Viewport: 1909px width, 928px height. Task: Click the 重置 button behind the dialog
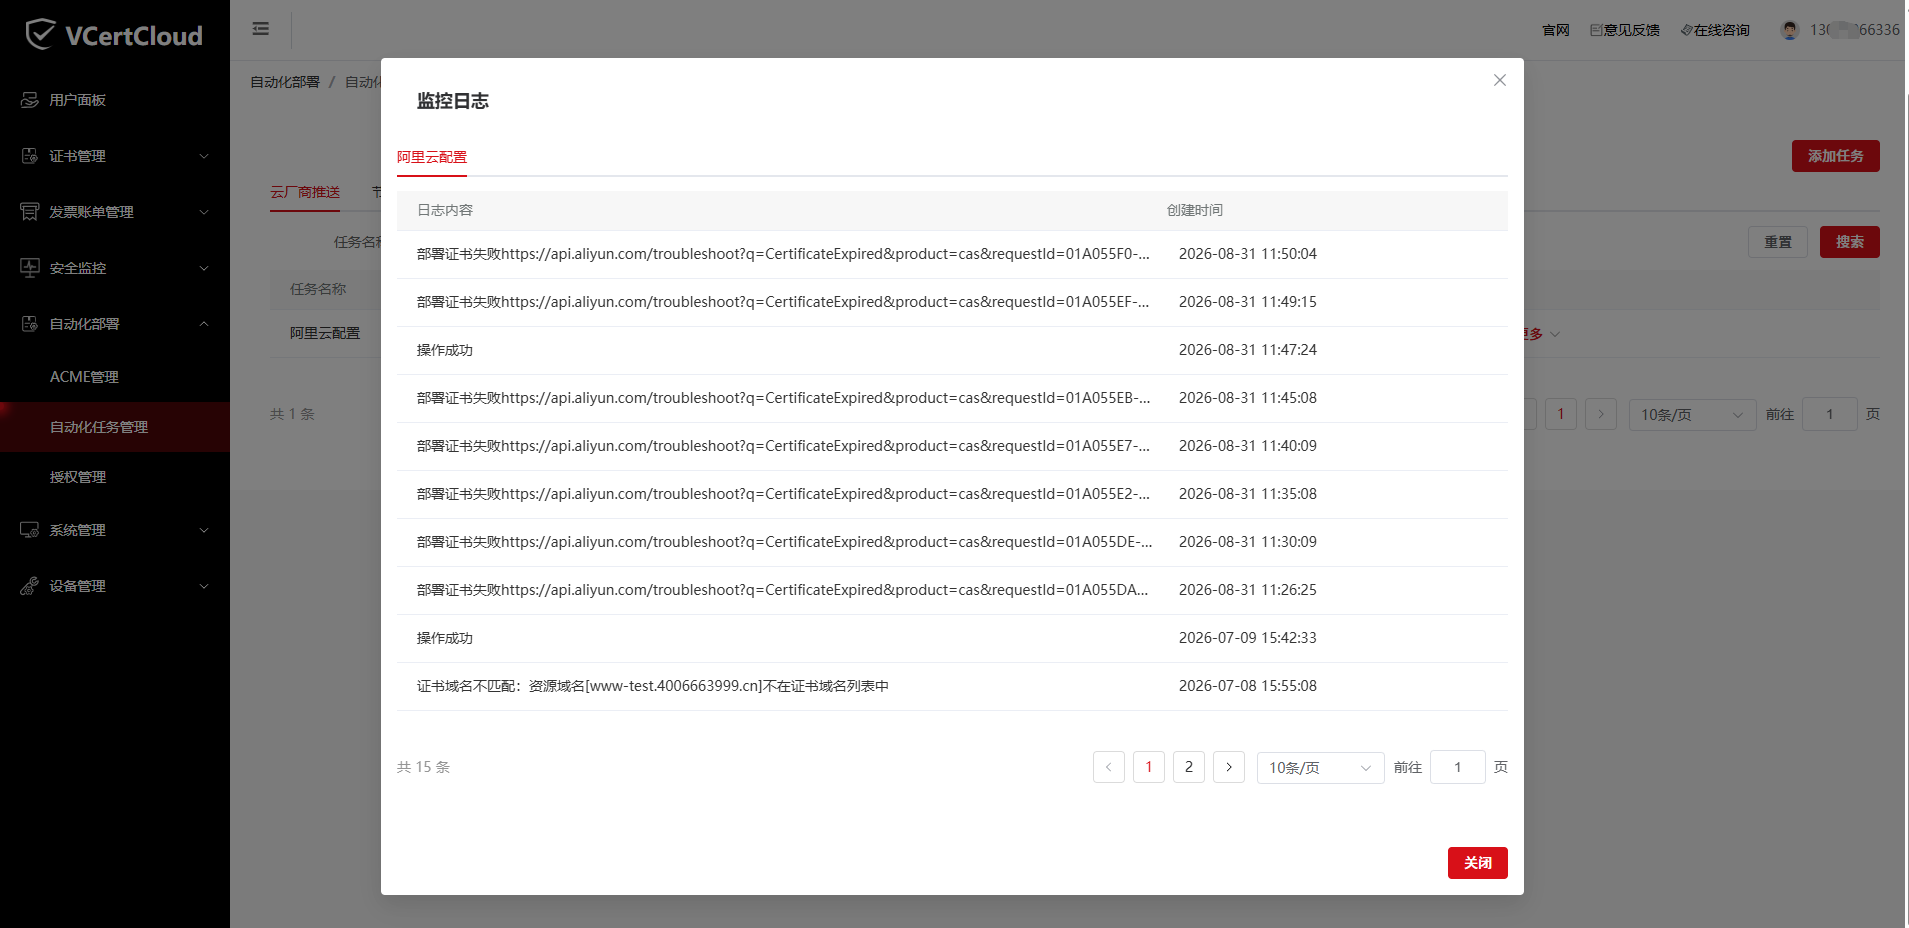click(x=1777, y=242)
